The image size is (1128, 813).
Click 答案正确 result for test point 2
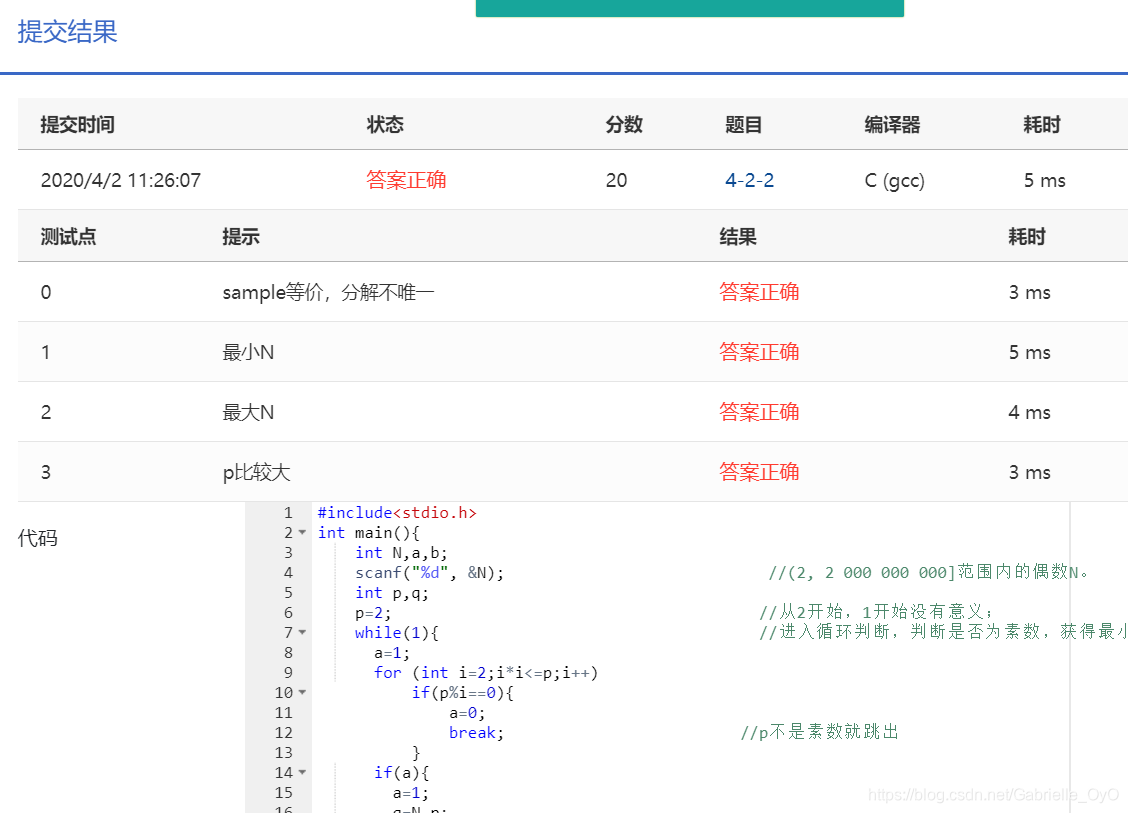click(759, 411)
